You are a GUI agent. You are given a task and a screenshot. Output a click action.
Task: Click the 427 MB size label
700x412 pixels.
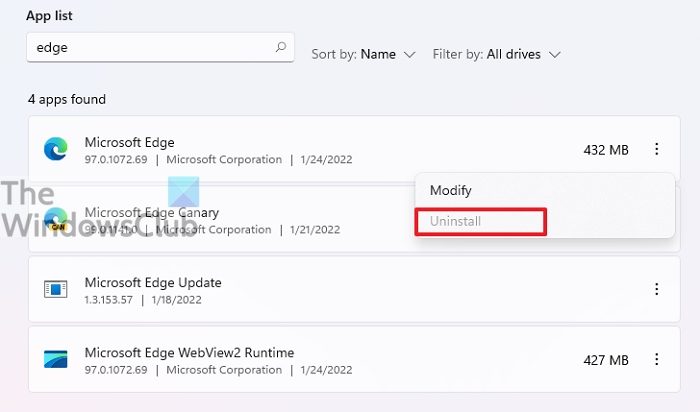[x=606, y=359]
